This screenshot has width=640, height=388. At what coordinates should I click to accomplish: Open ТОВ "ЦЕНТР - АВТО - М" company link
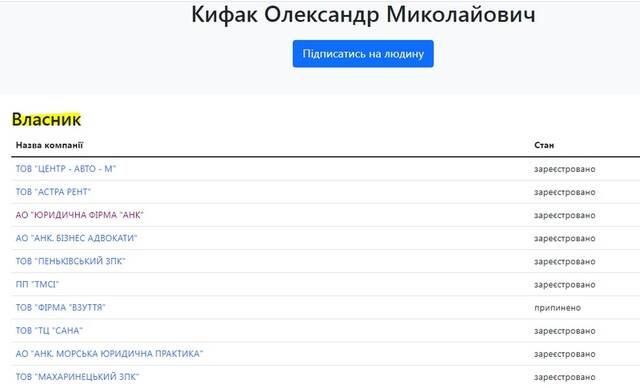point(66,169)
